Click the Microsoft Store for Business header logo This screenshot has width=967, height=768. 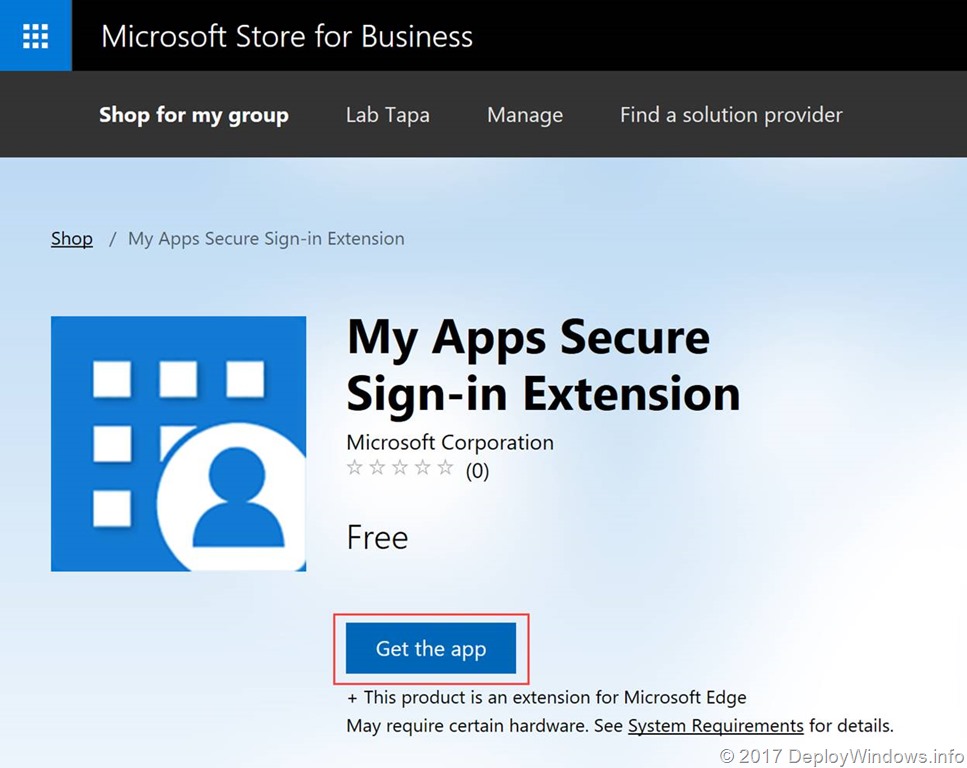286,36
